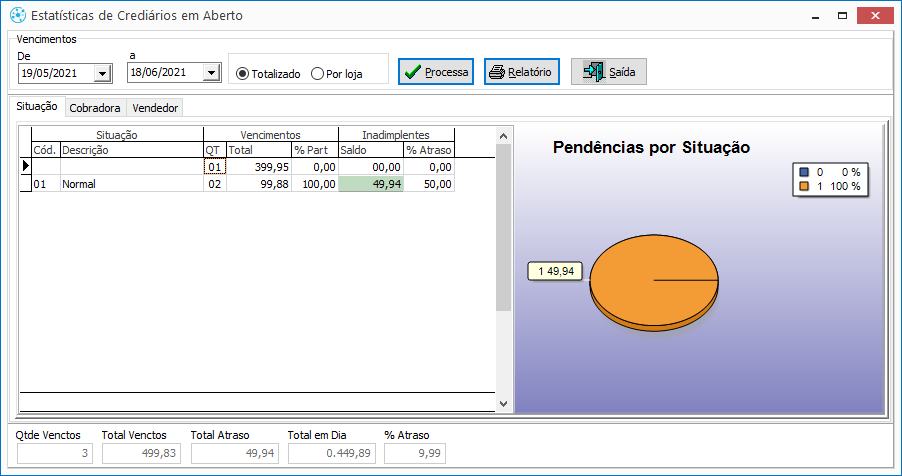Click the chart title Pendências por Situação

pyautogui.click(x=651, y=147)
